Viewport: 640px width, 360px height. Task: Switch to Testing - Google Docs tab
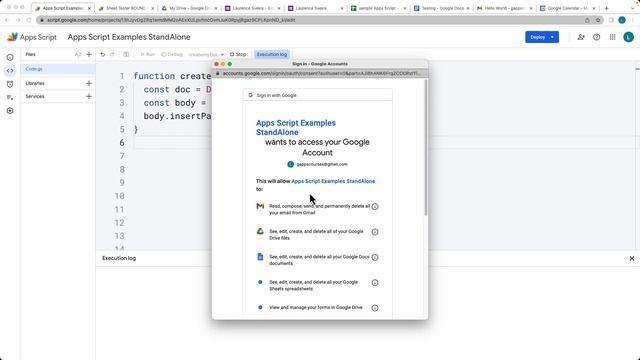(442, 8)
